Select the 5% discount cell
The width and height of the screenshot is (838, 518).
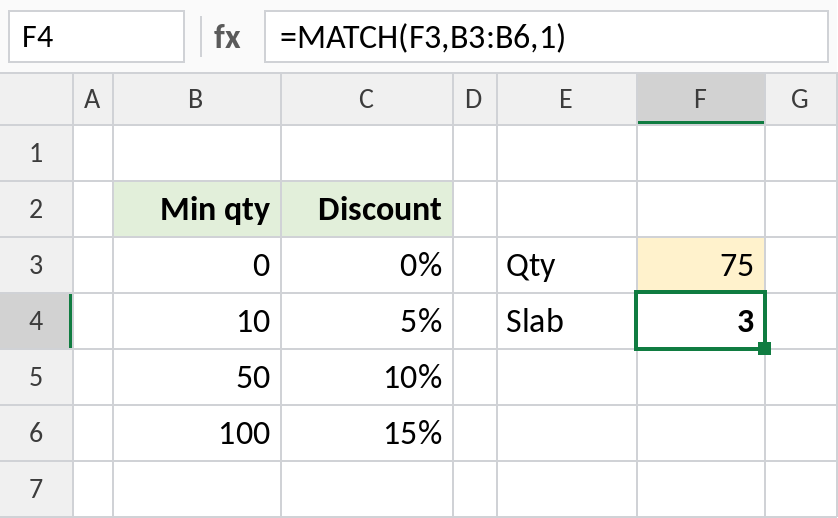click(x=367, y=321)
